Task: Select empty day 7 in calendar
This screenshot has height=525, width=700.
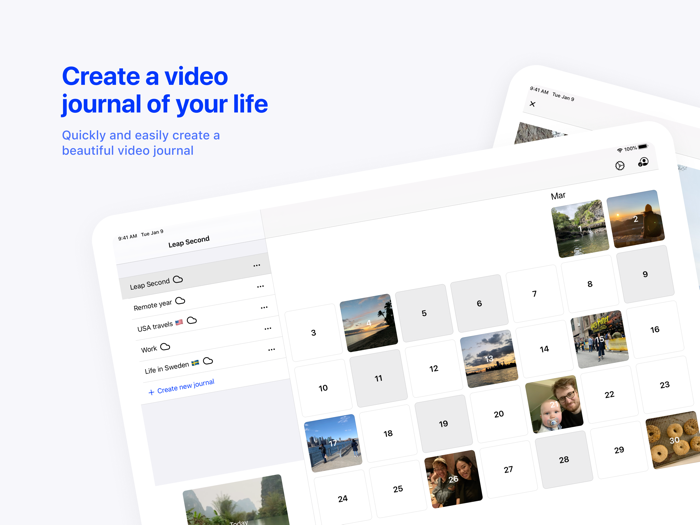Action: (x=534, y=293)
